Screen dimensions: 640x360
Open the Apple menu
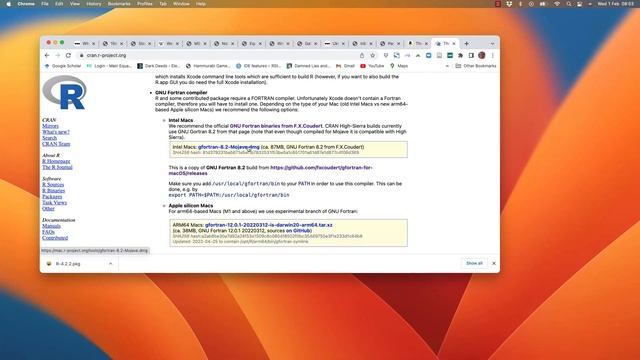coord(9,4)
